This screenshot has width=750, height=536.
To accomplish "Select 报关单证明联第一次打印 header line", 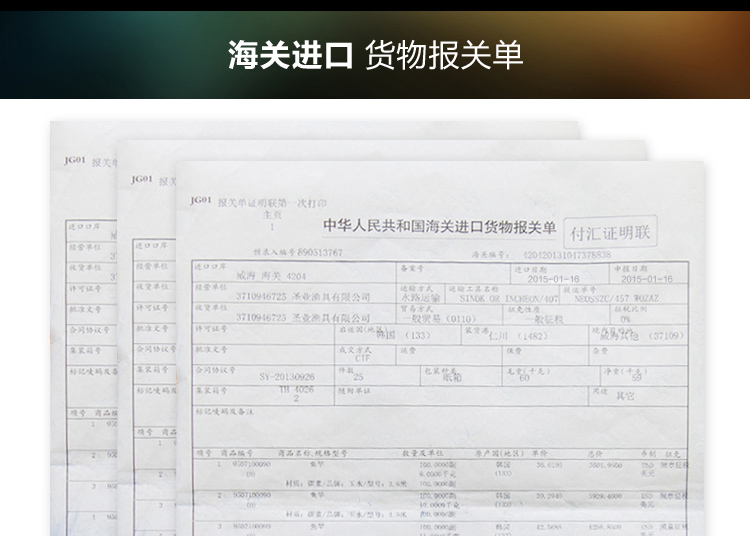I will (272, 203).
